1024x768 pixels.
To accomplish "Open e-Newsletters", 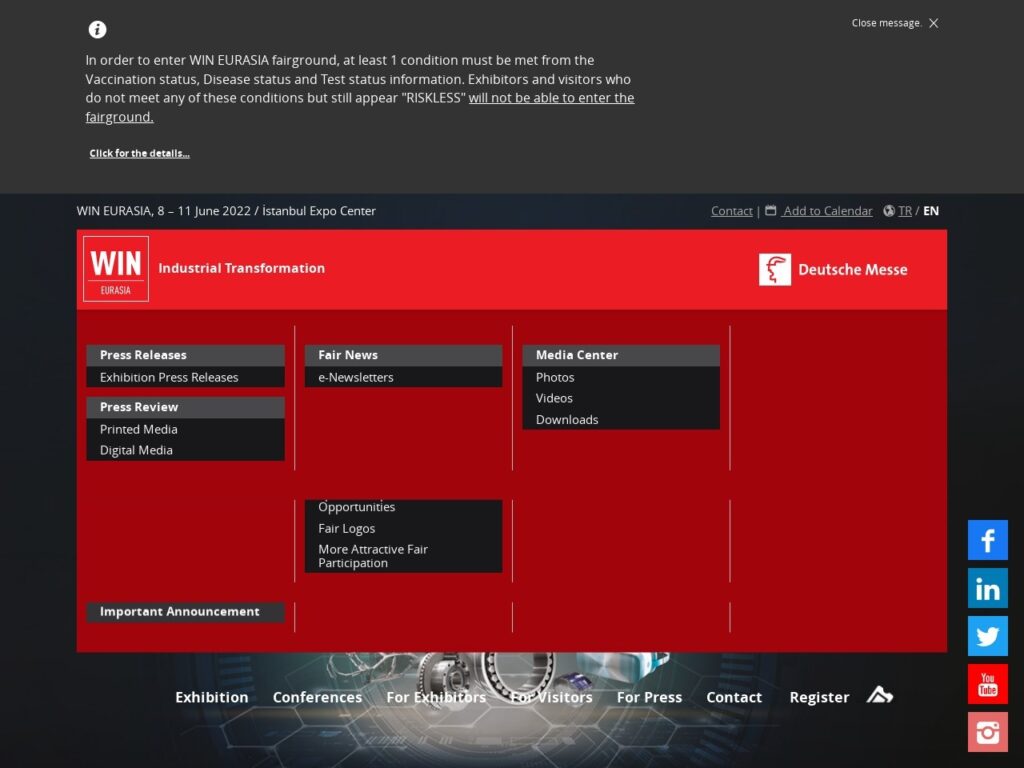I will coord(404,377).
